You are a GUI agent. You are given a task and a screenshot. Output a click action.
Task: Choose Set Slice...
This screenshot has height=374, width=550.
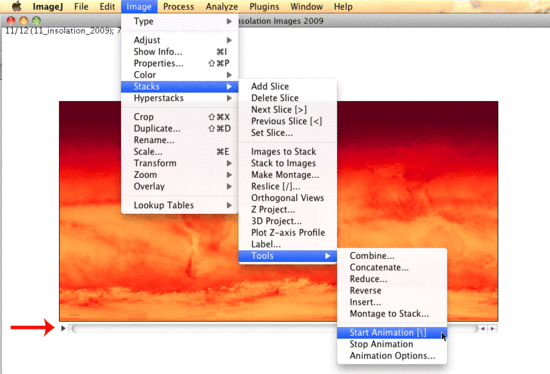(x=288, y=133)
